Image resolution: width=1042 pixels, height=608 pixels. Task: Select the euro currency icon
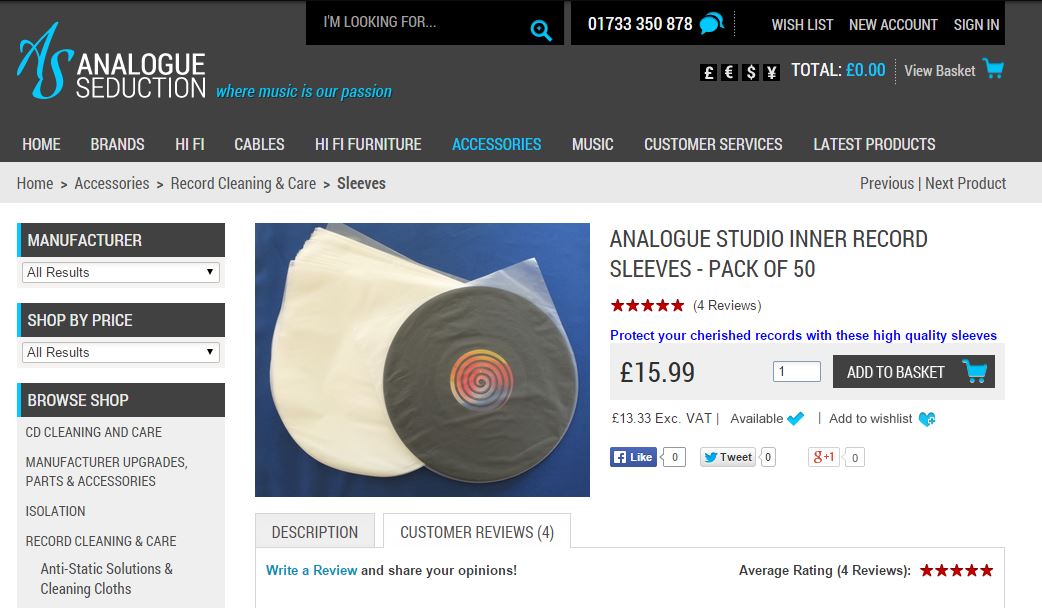729,72
